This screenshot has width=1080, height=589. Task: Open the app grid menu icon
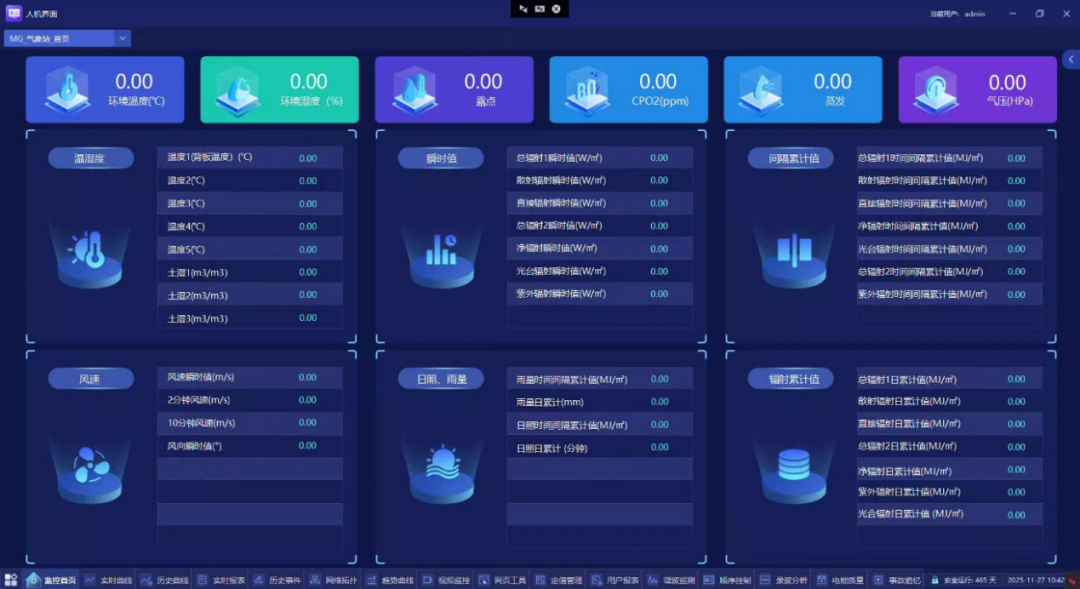tap(10, 580)
